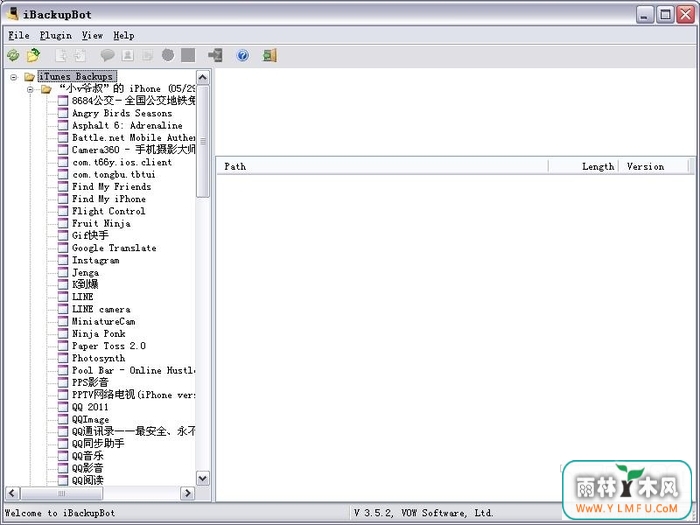The height and width of the screenshot is (525, 700).
Task: Click the green Refresh backups toolbar icon
Action: tap(13, 55)
